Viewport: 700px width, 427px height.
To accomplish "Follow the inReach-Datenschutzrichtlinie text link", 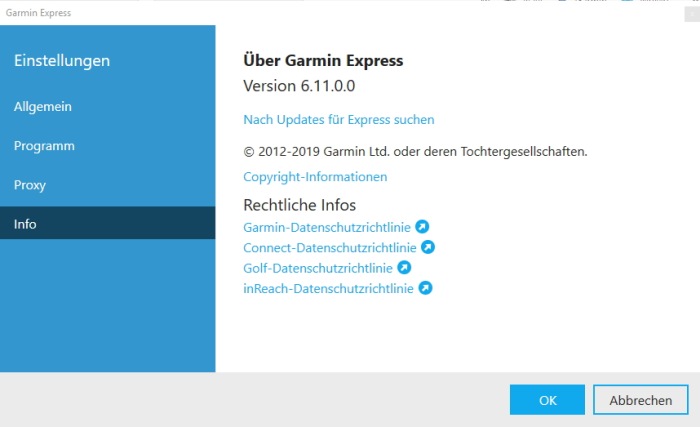I will pos(328,288).
